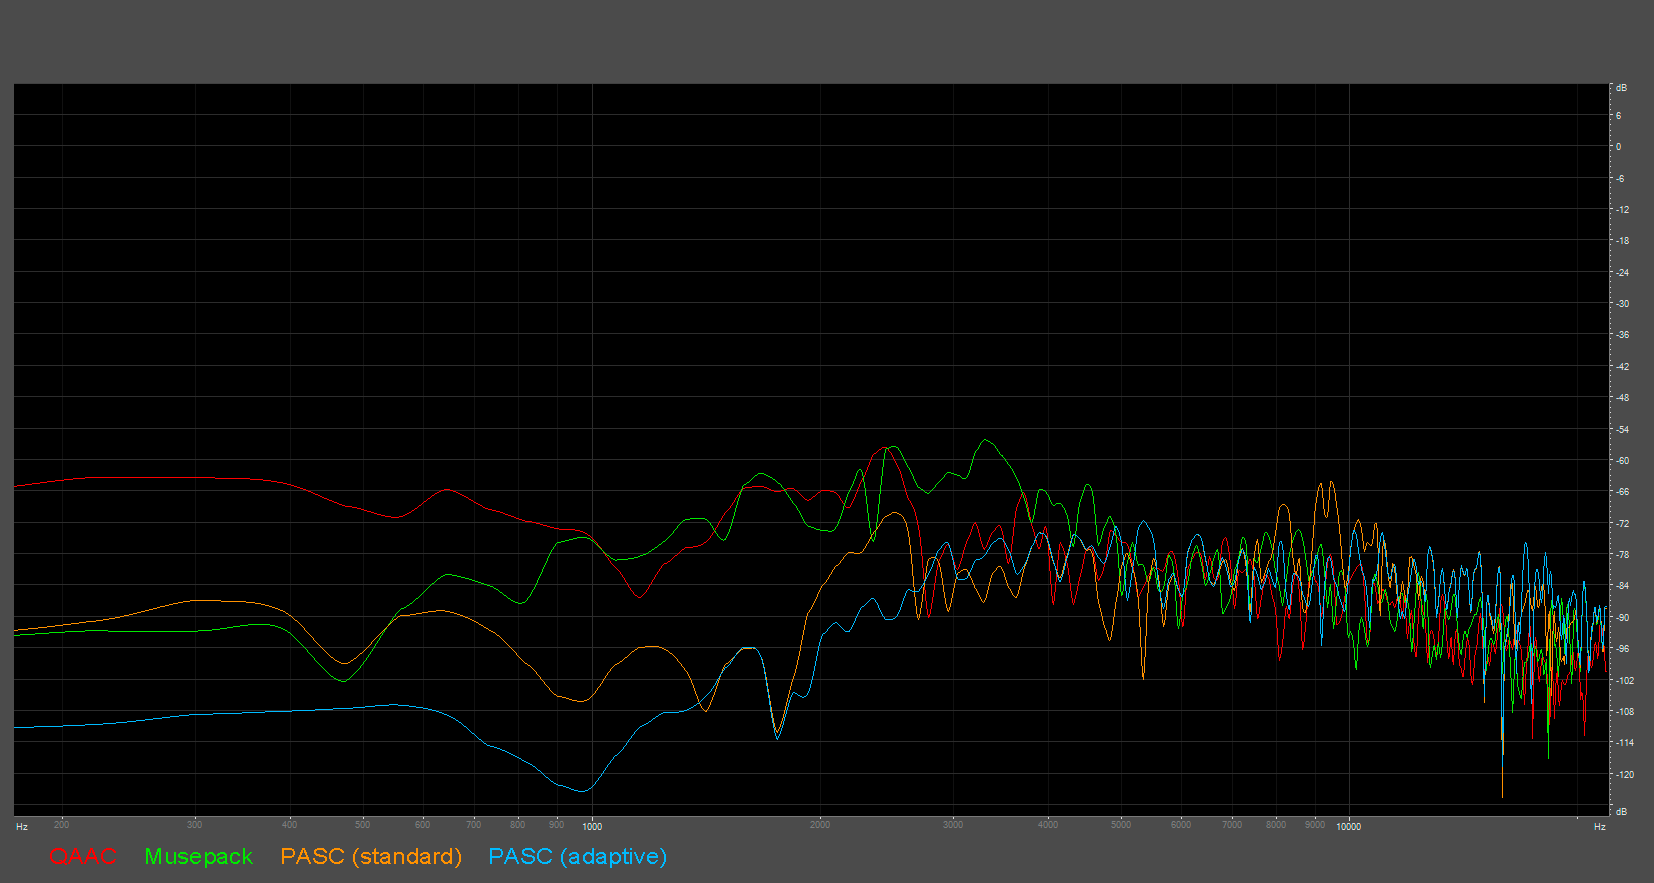Click the -60 dB level axis label
Image resolution: width=1654 pixels, height=883 pixels.
pos(1622,461)
